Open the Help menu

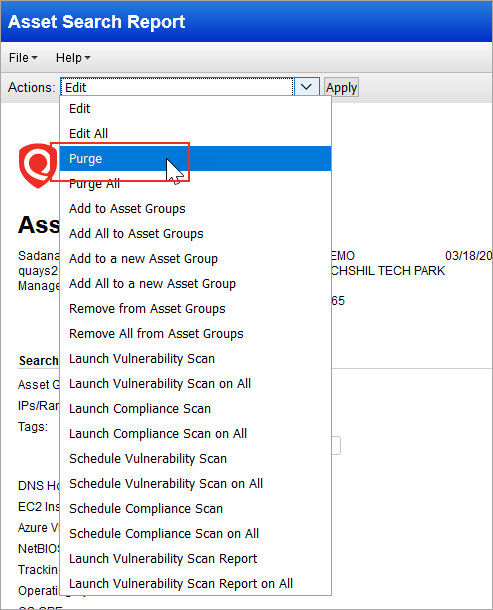coord(73,58)
